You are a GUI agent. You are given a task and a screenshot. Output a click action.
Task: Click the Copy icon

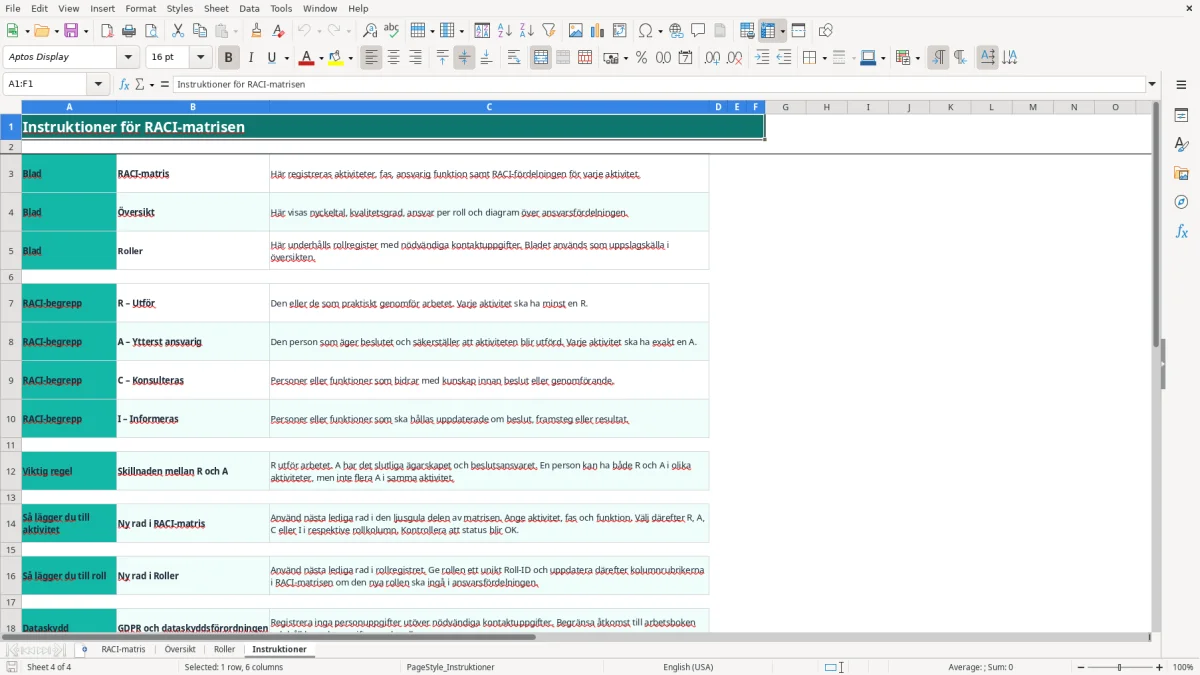click(200, 31)
